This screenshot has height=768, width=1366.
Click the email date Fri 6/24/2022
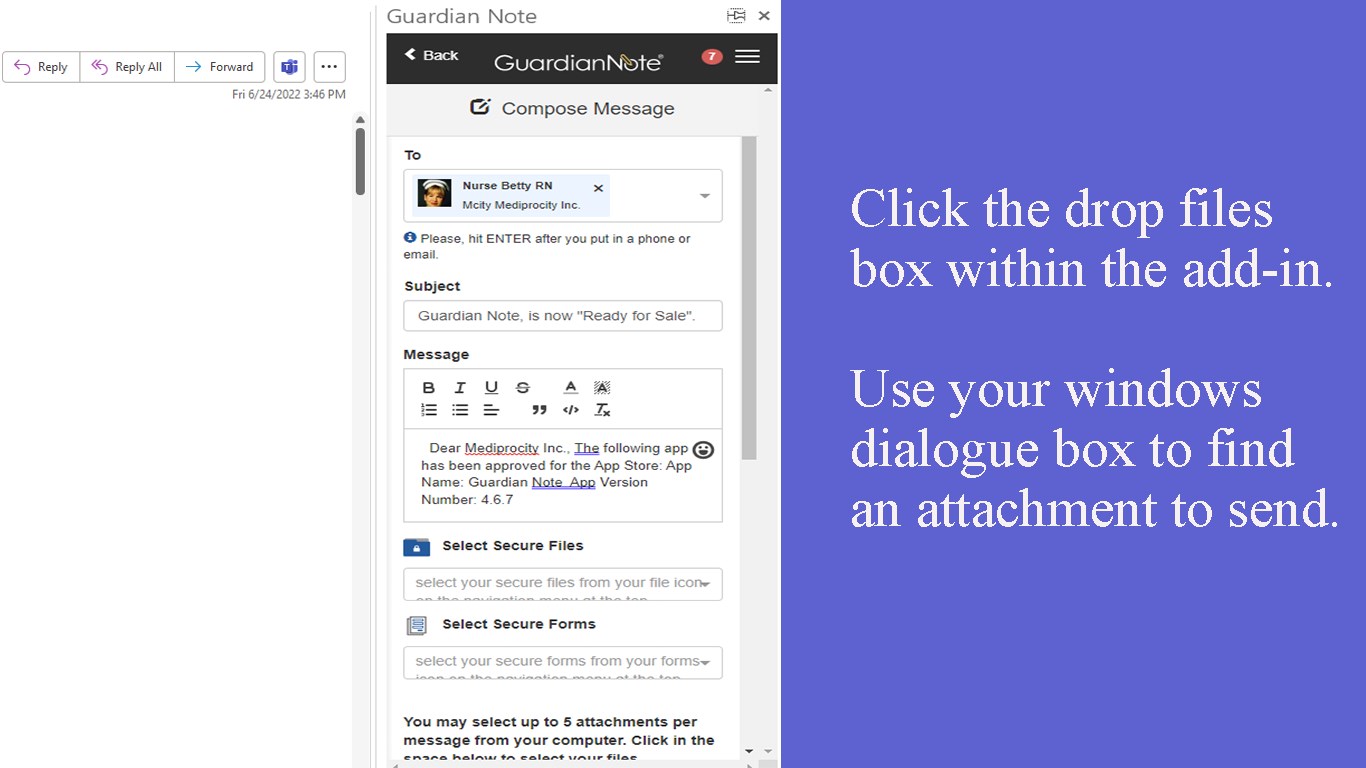(x=289, y=94)
